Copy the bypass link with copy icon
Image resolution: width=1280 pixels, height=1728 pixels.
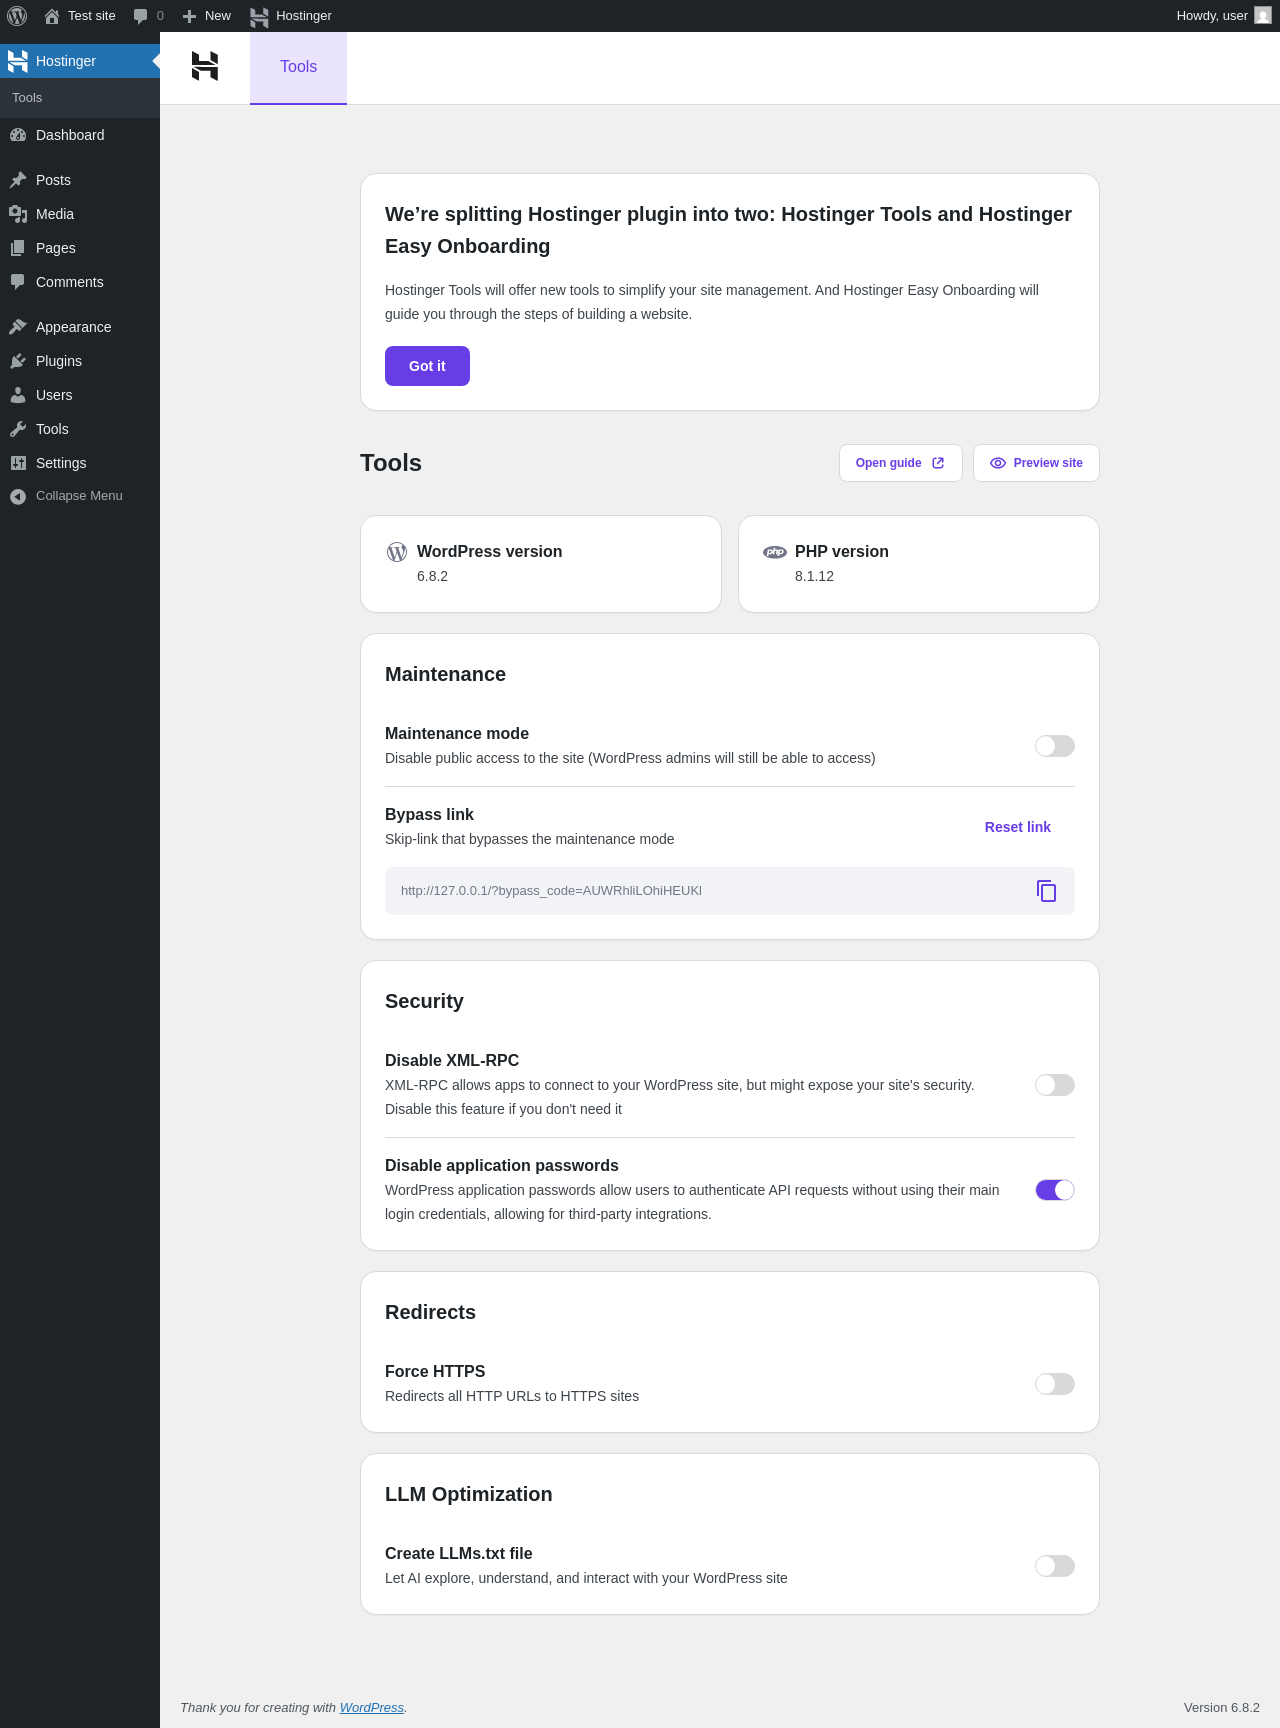pos(1047,891)
